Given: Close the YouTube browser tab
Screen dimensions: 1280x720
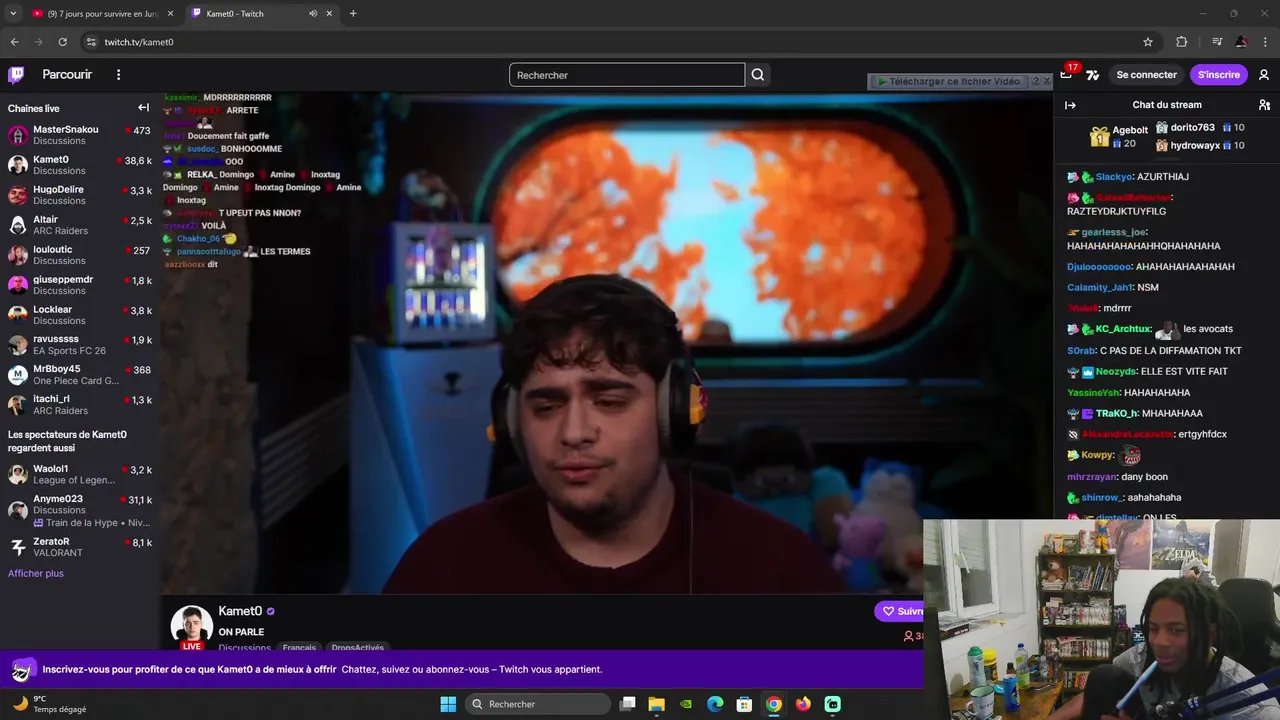Looking at the screenshot, I should point(170,14).
